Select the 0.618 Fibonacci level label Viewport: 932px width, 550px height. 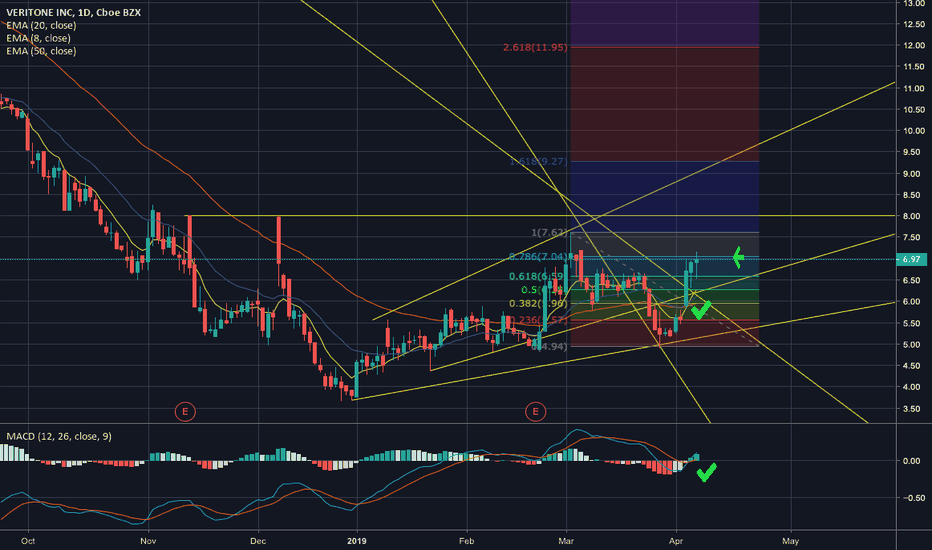[537, 276]
